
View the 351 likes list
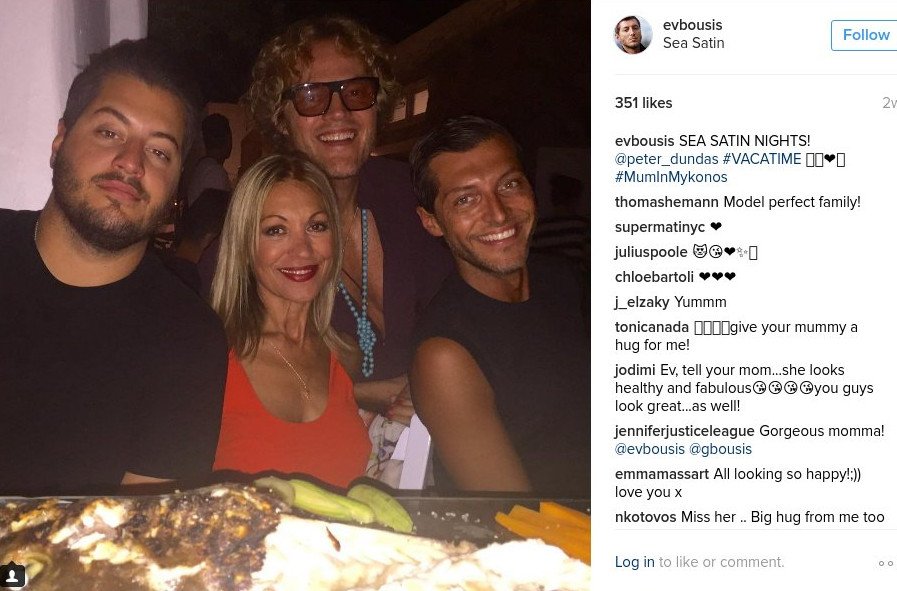(x=644, y=103)
